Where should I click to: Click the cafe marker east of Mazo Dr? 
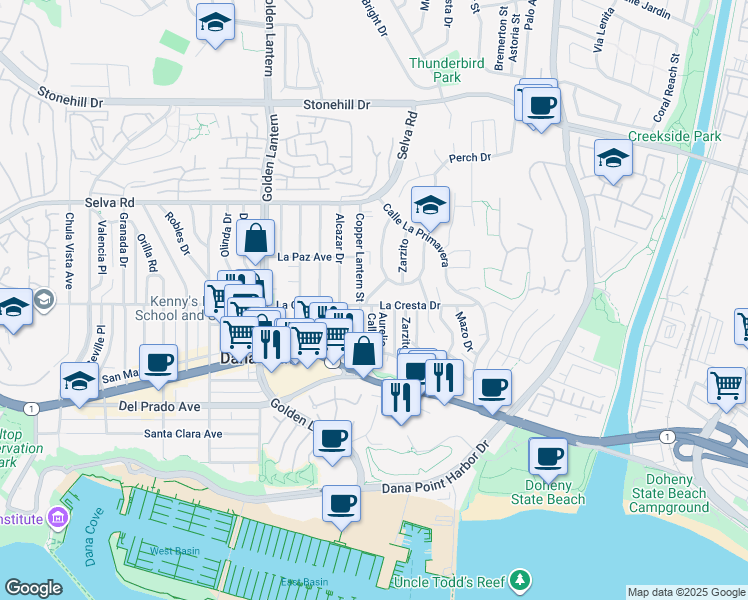(x=492, y=389)
